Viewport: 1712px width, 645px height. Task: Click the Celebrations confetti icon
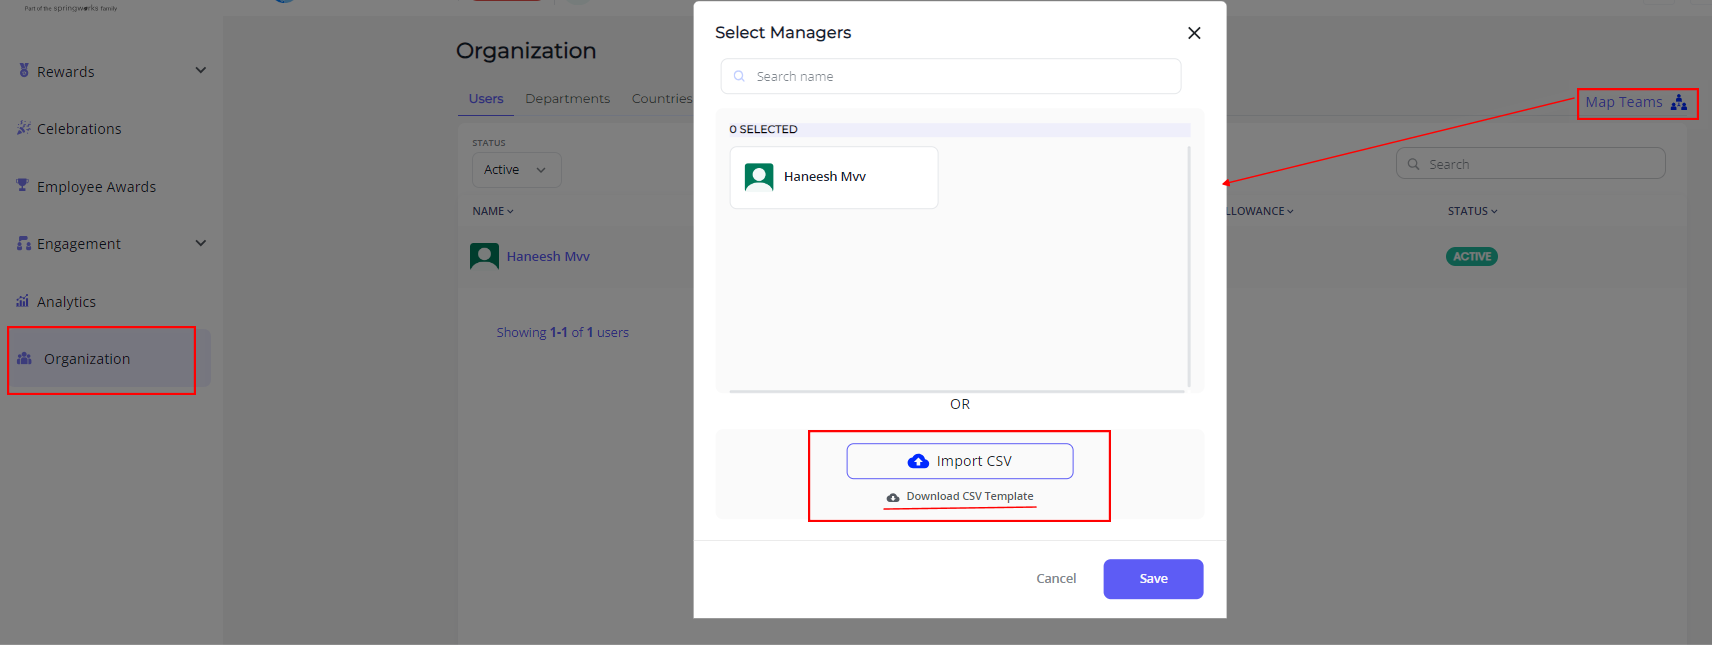point(24,128)
